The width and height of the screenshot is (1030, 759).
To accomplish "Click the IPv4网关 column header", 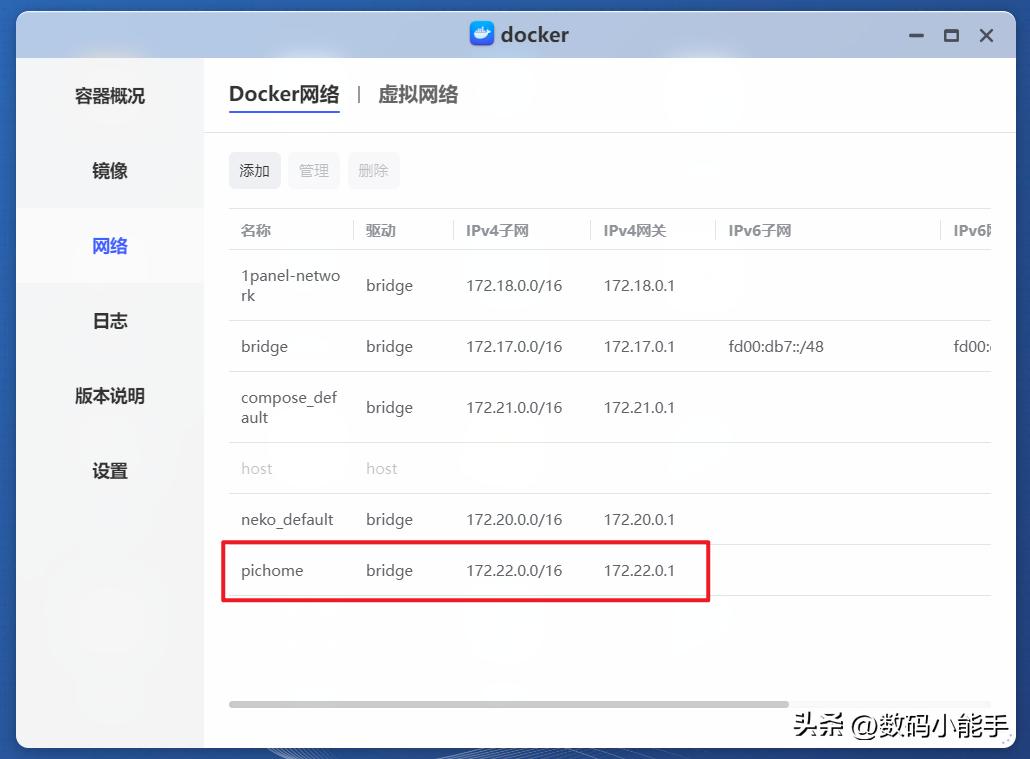I will (x=635, y=231).
